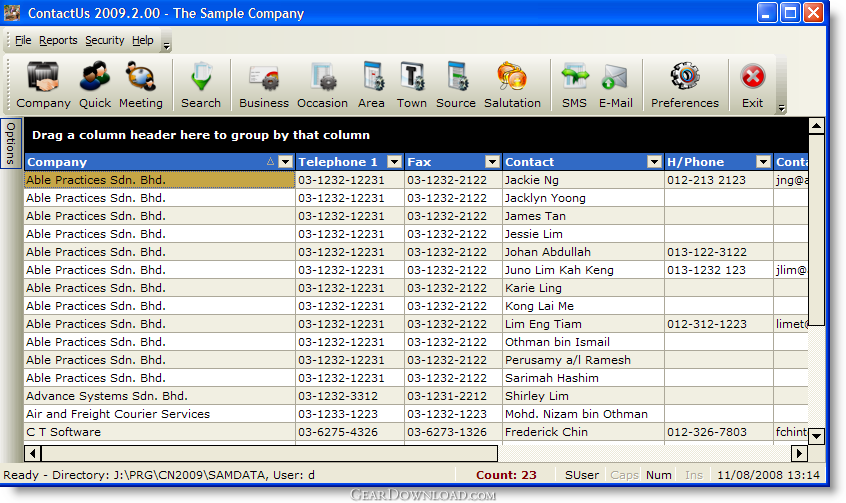846x503 pixels.
Task: Open the E-Mail toolbar icon
Action: pos(616,85)
